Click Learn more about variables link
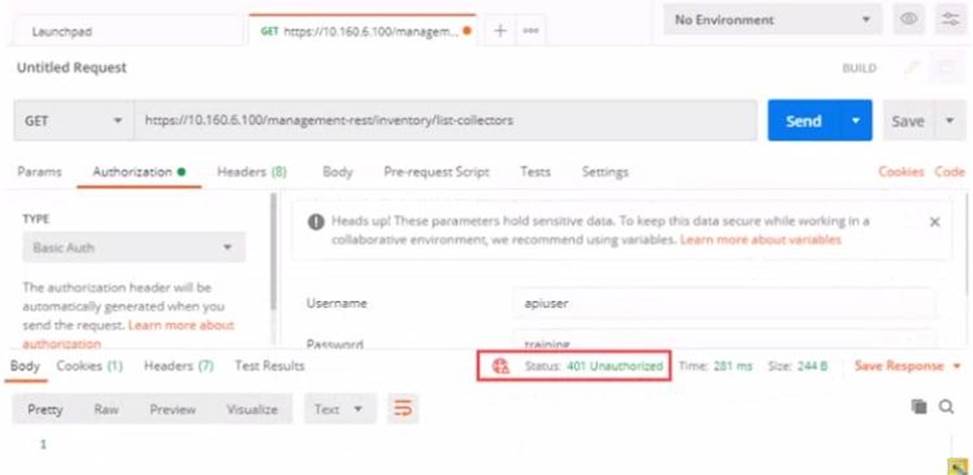The width and height of the screenshot is (973, 475). [761, 240]
